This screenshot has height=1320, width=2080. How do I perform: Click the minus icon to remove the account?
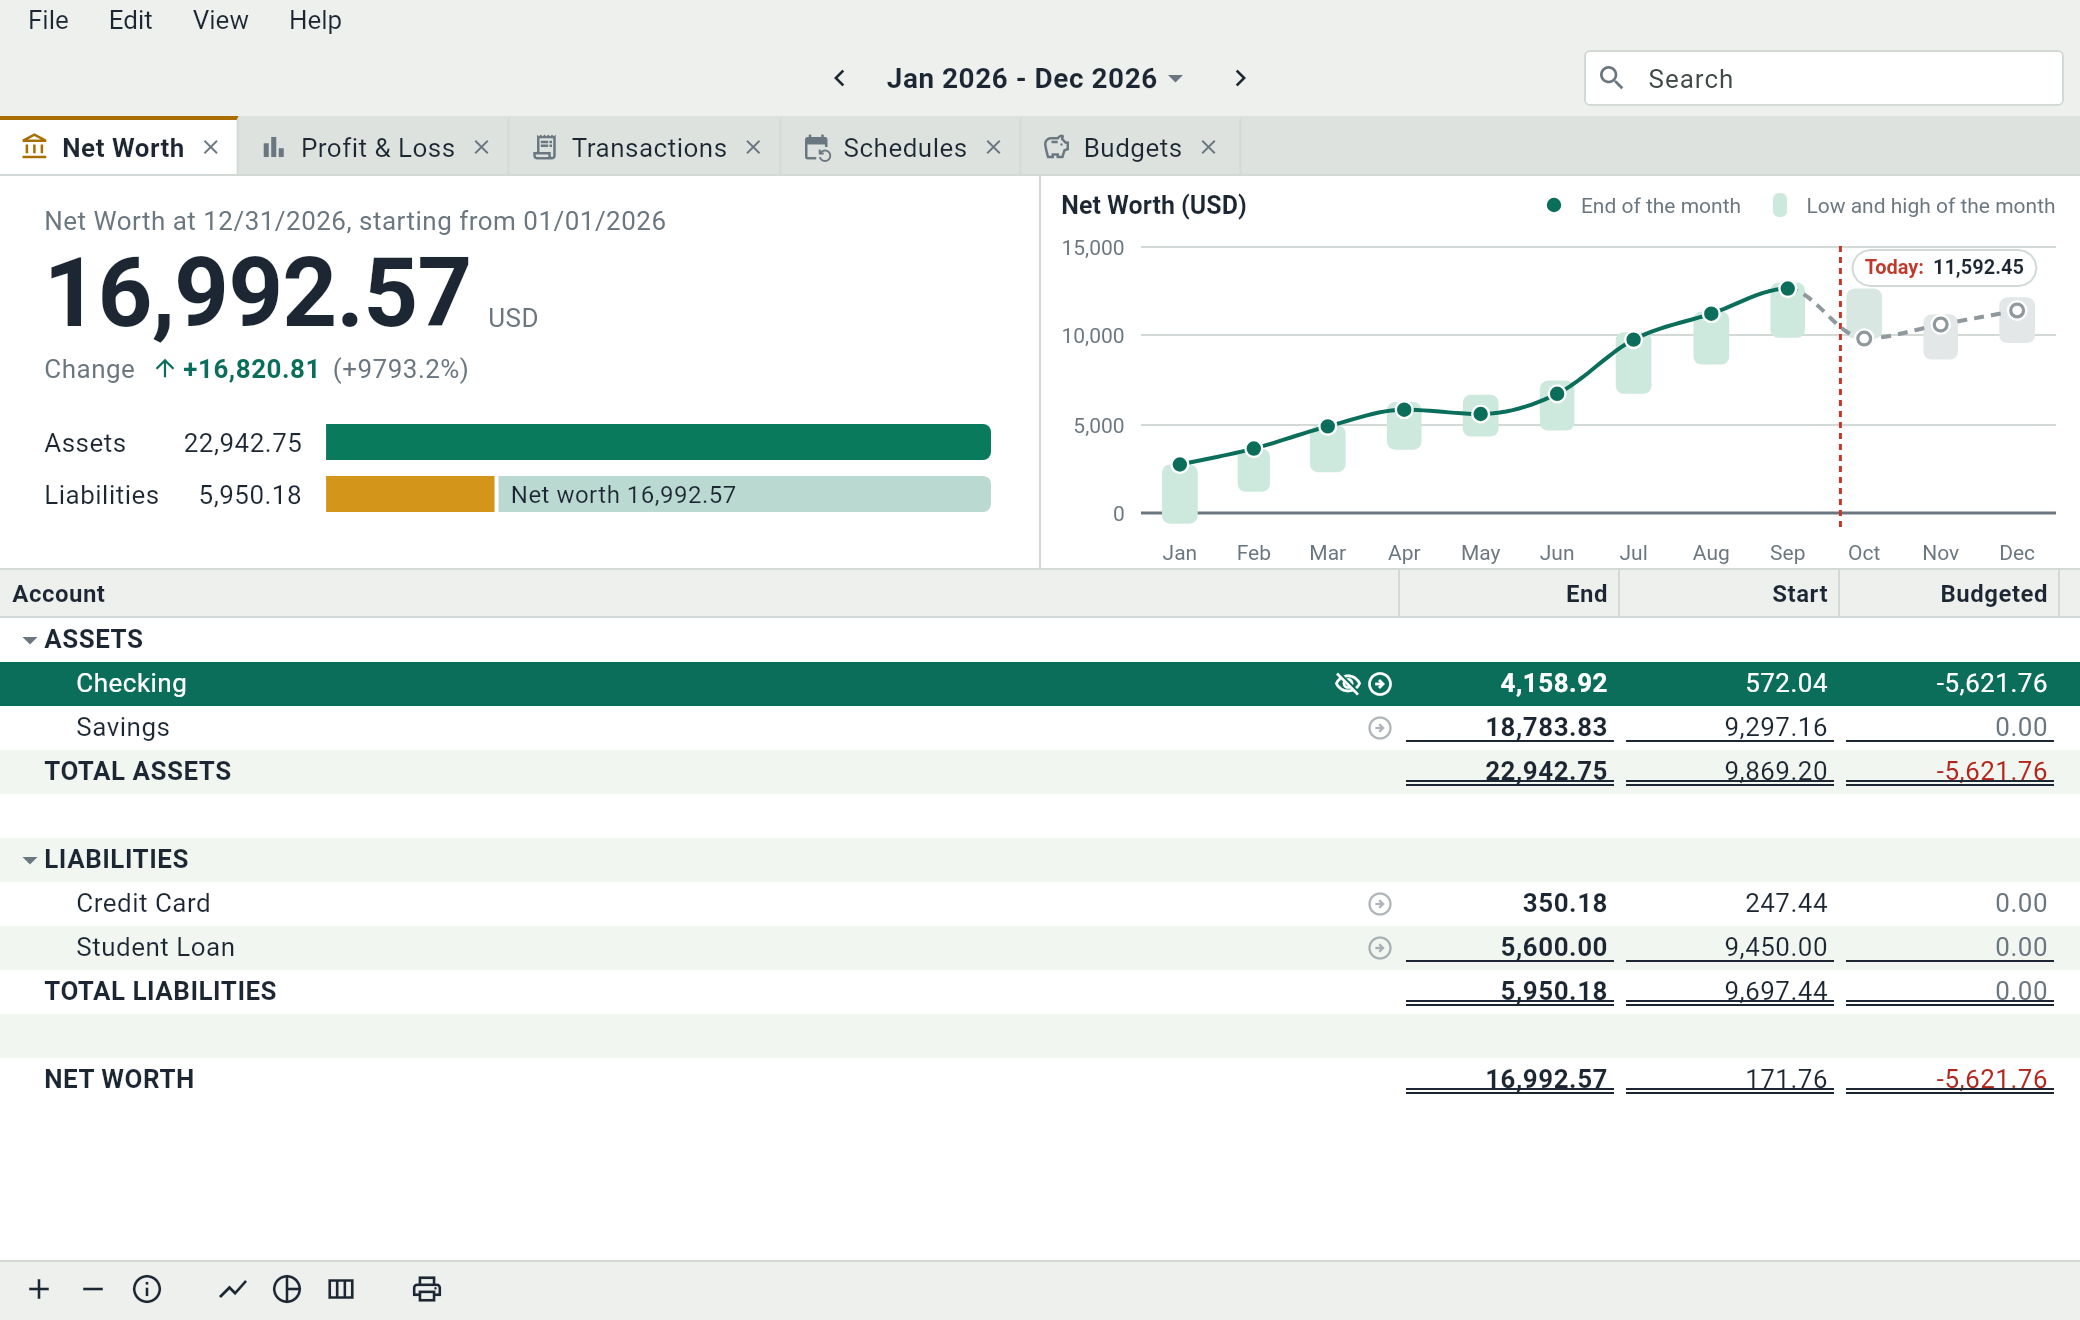(x=93, y=1289)
